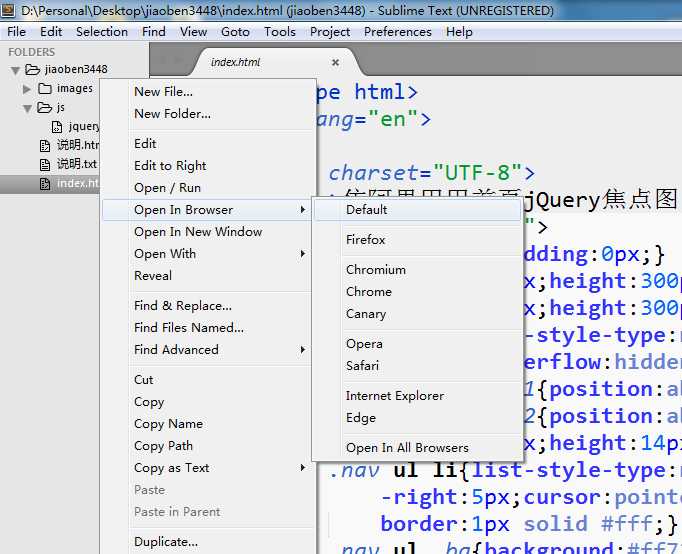Viewport: 682px width, 554px height.
Task: Select Edit to Right
Action: [x=208, y=166]
